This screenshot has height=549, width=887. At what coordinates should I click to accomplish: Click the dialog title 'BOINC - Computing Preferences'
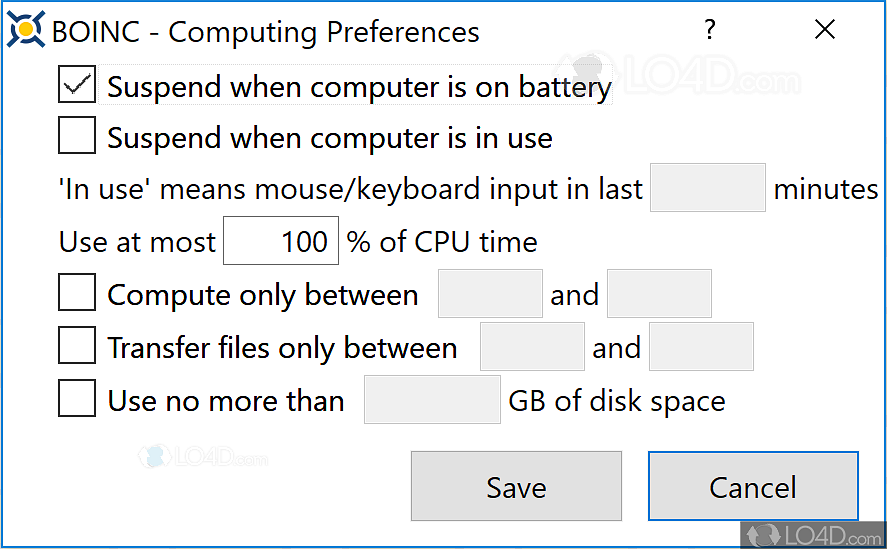coord(265,32)
